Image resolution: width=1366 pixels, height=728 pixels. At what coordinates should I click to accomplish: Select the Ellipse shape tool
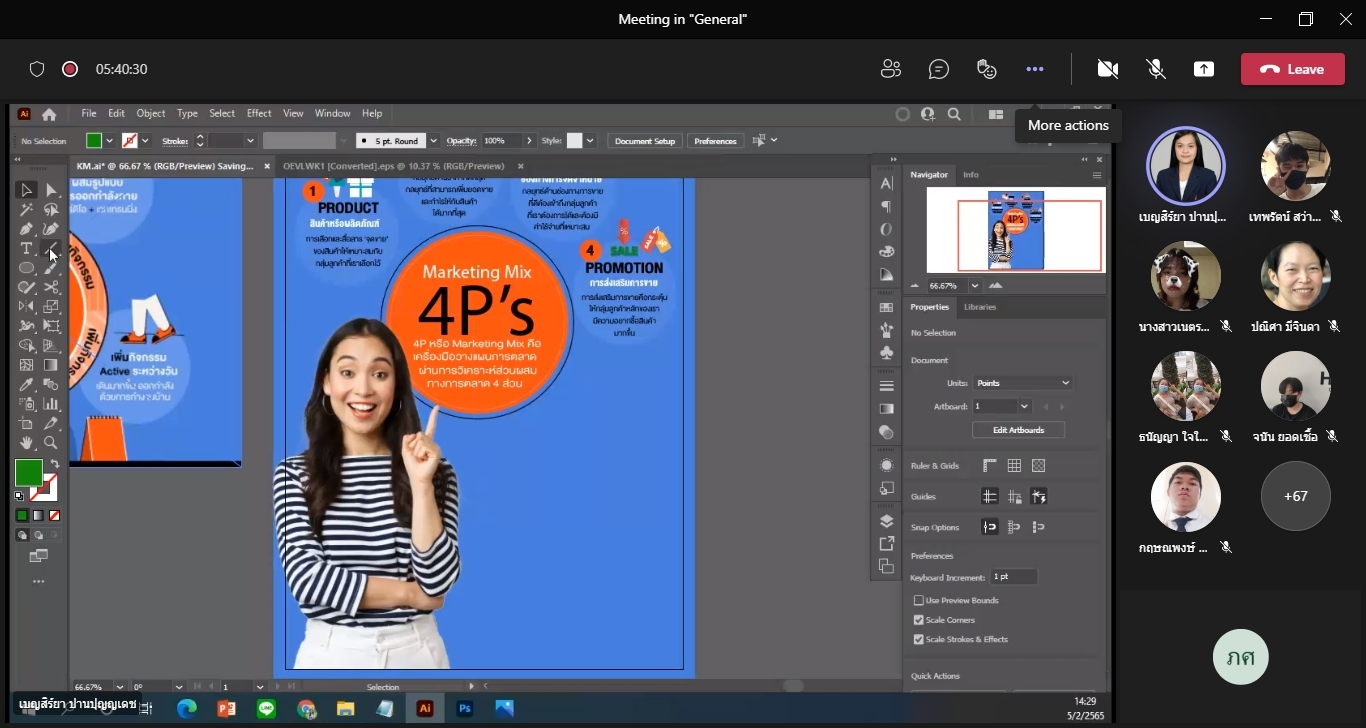pyautogui.click(x=27, y=268)
